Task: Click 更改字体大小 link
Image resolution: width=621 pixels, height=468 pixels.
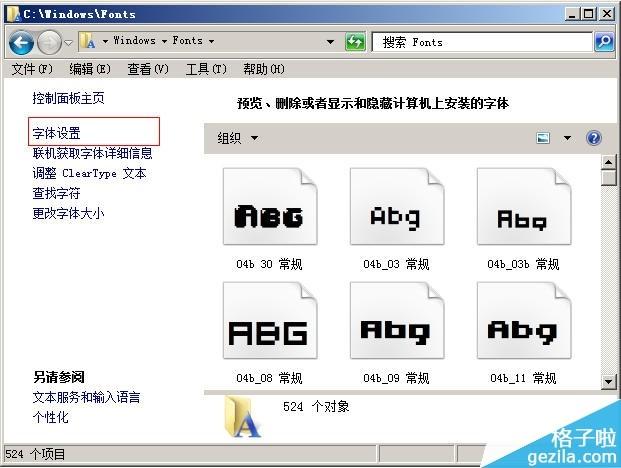Action: [x=69, y=213]
